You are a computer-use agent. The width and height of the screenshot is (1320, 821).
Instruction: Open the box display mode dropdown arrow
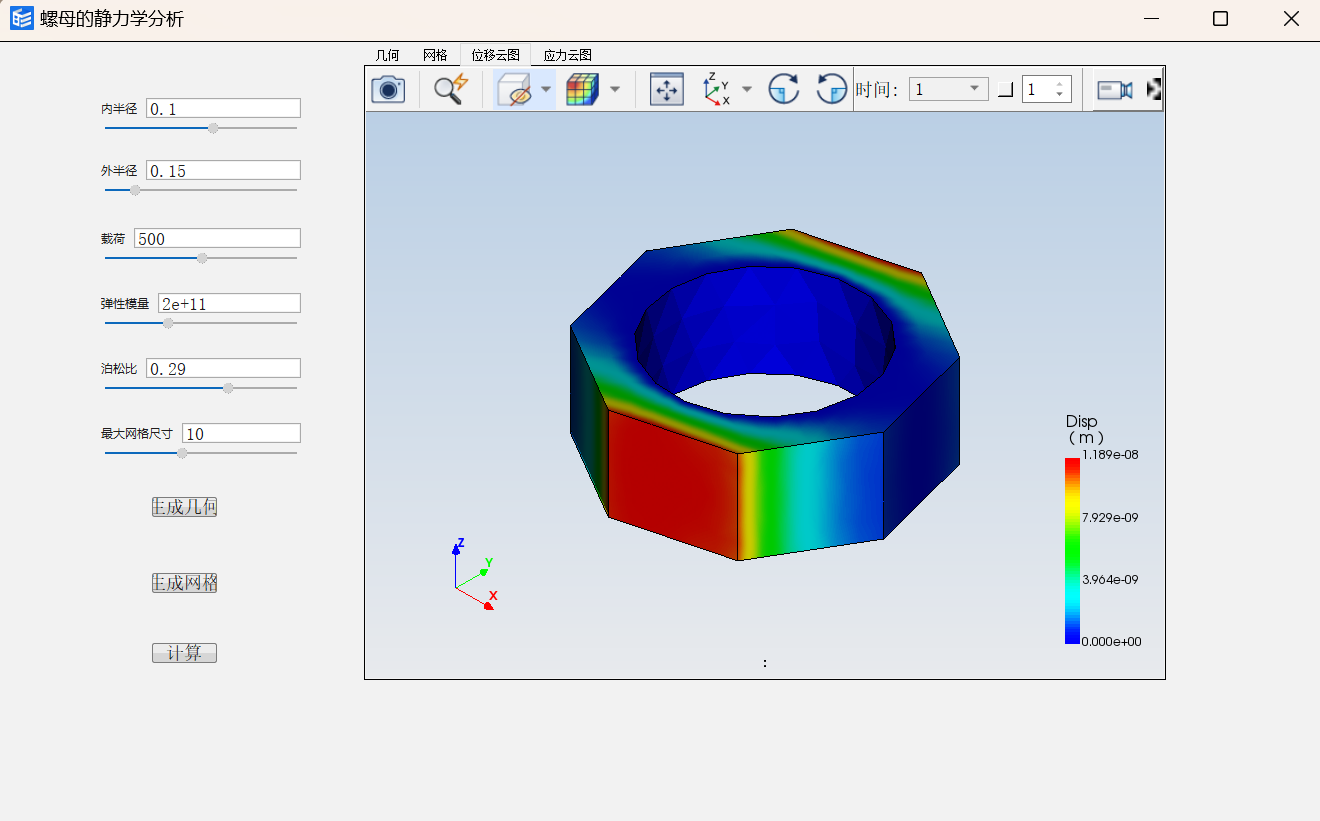point(546,89)
